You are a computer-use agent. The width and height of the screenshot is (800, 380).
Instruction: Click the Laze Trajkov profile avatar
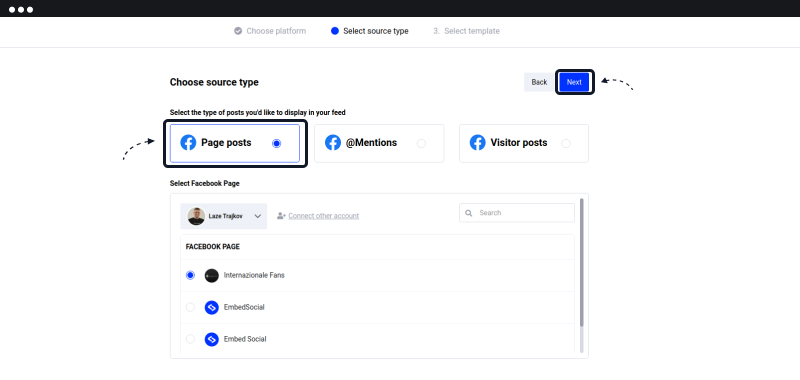click(196, 216)
